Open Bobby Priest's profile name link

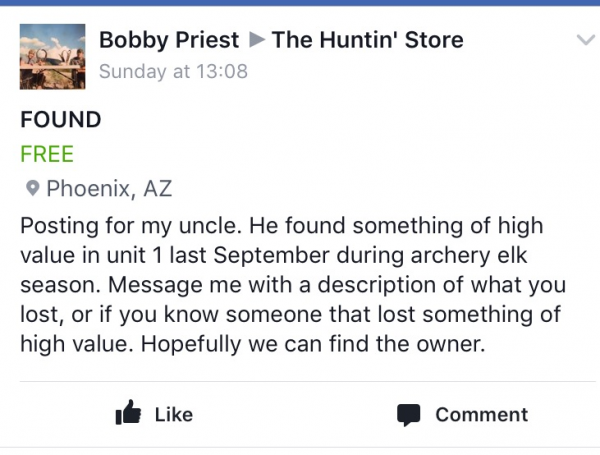[169, 41]
